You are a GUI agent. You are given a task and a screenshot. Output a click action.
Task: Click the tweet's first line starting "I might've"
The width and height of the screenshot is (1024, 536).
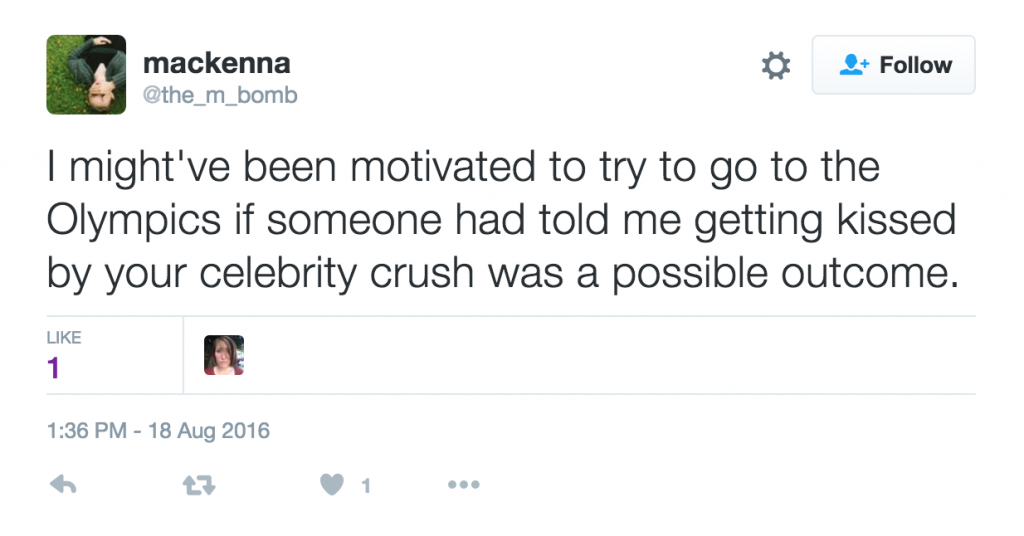(463, 167)
